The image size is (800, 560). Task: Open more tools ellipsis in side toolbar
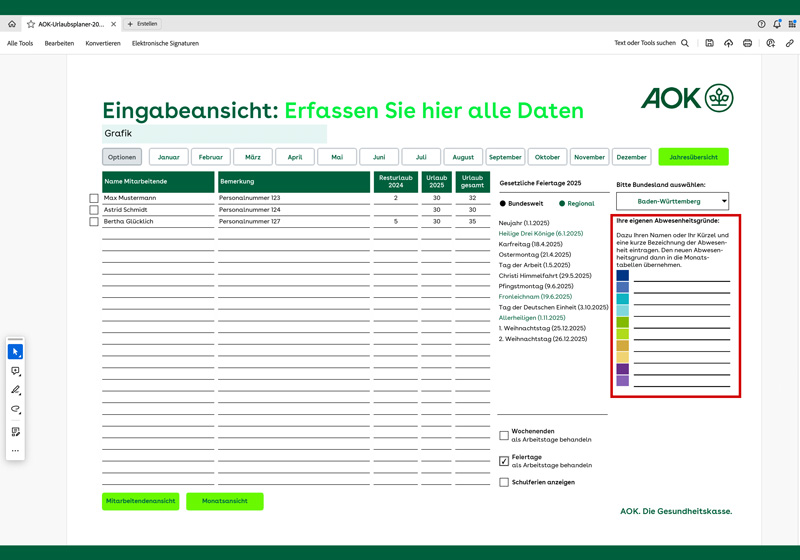(15, 450)
